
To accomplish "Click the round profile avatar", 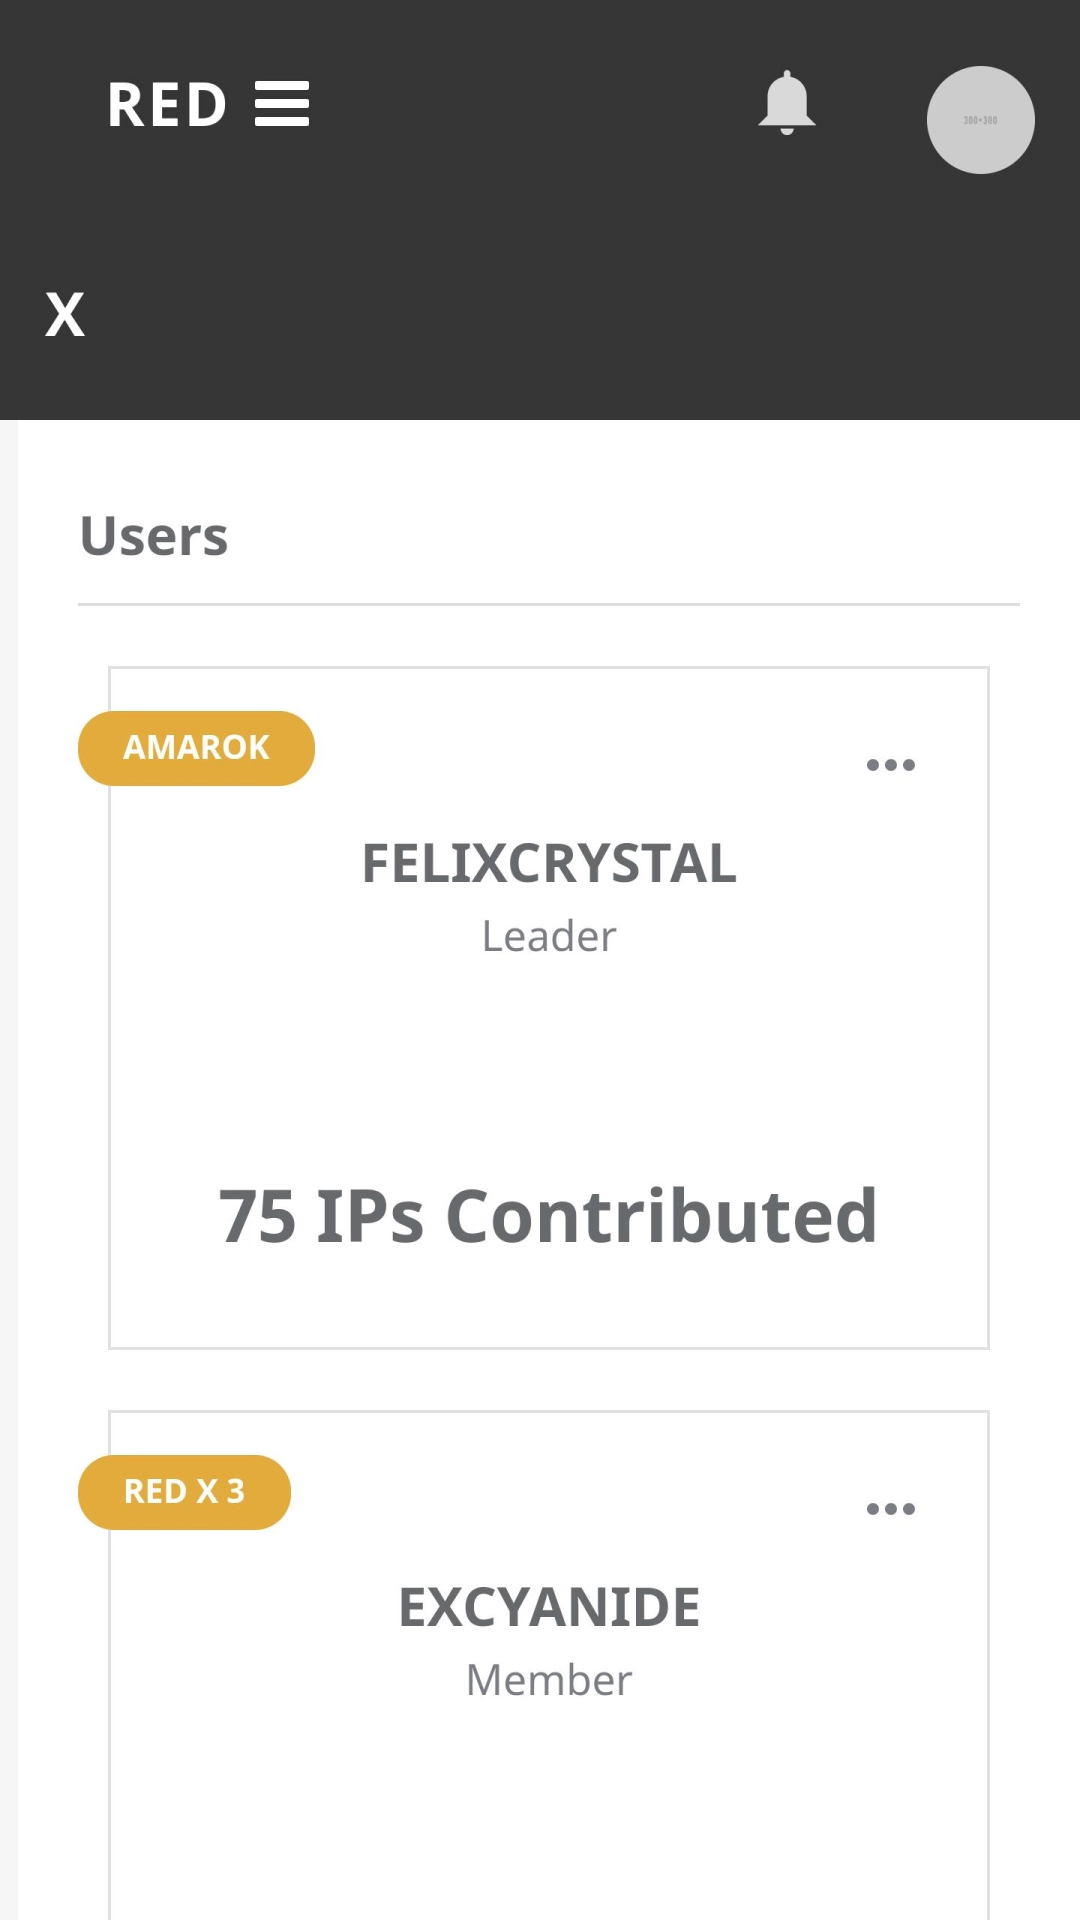I will tap(980, 120).
